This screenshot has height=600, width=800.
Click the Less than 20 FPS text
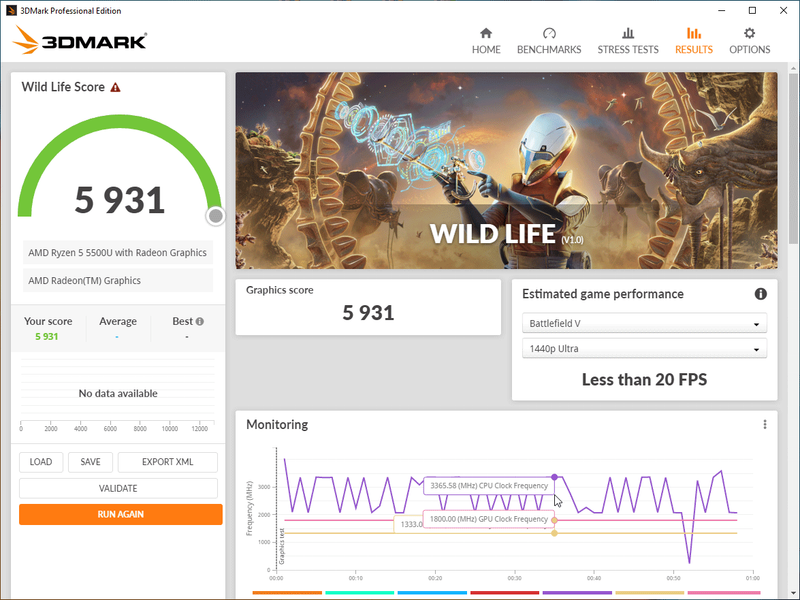(644, 380)
